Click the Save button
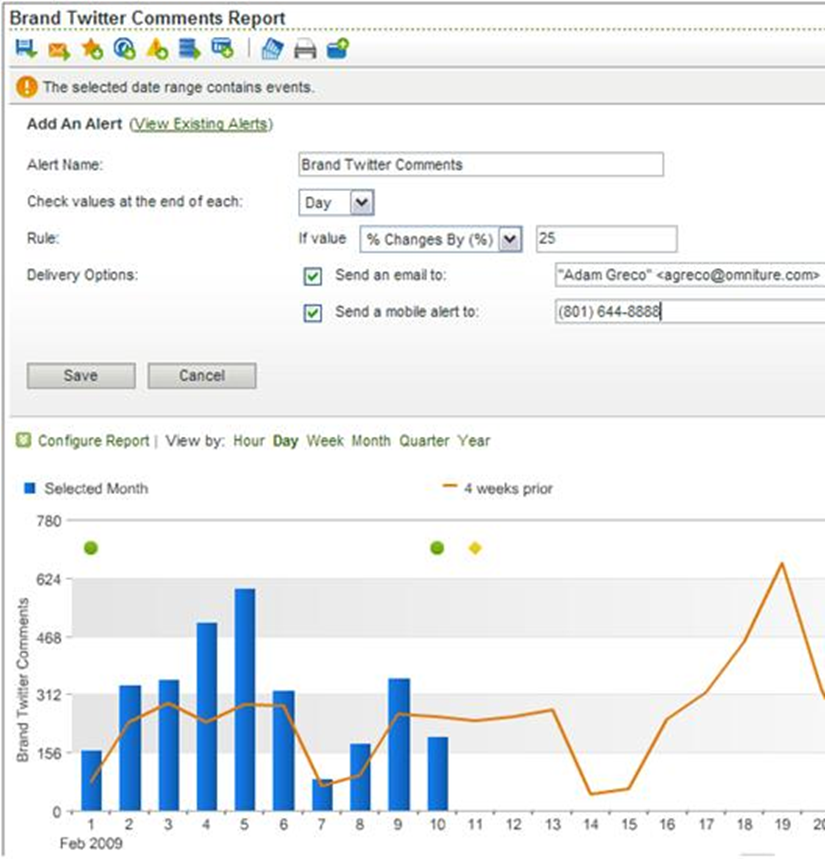This screenshot has height=859, width=825. 81,376
